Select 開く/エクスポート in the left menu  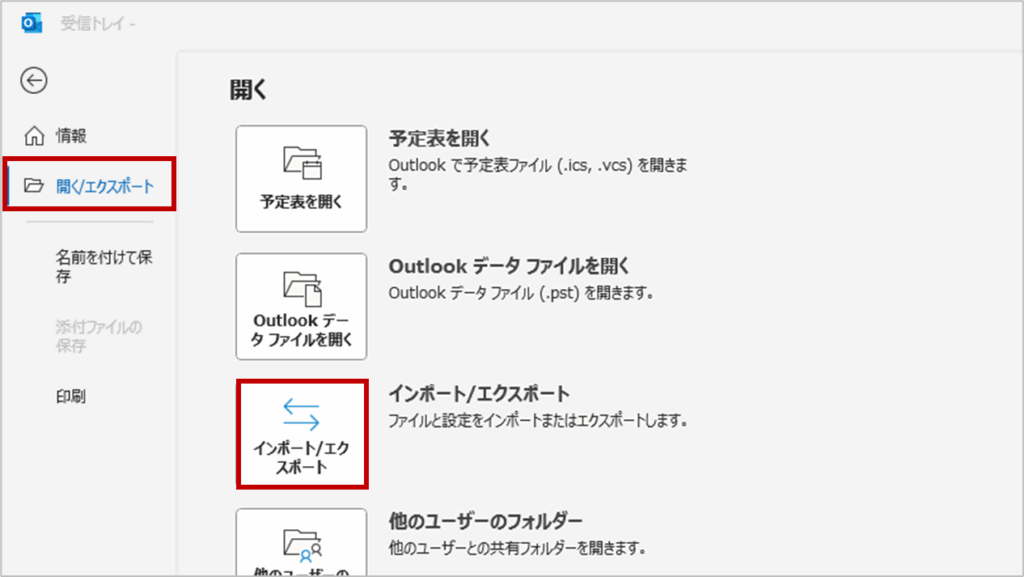(x=104, y=185)
